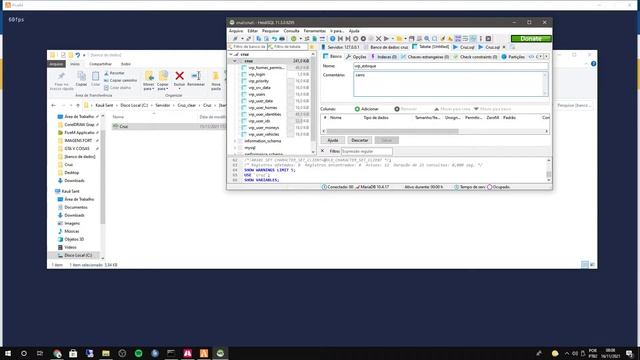Expand the mysql database node

tap(235, 148)
